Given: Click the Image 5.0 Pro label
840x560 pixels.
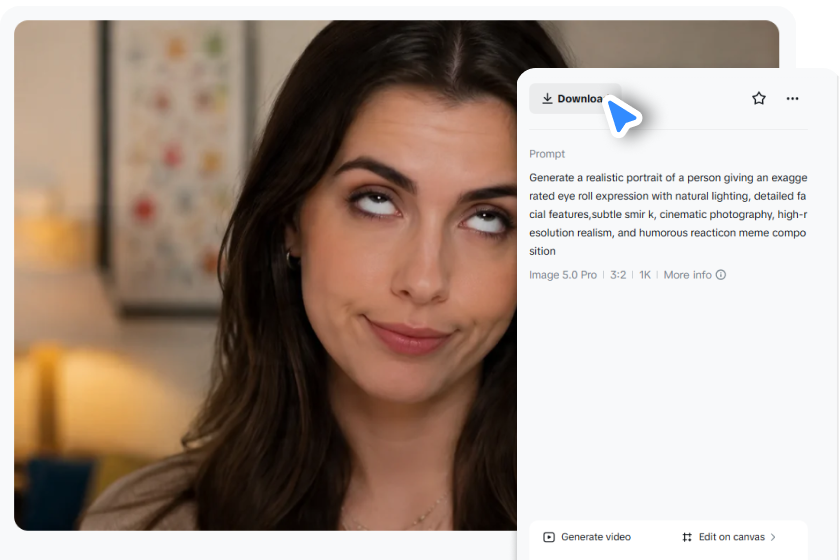Looking at the screenshot, I should pyautogui.click(x=562, y=275).
